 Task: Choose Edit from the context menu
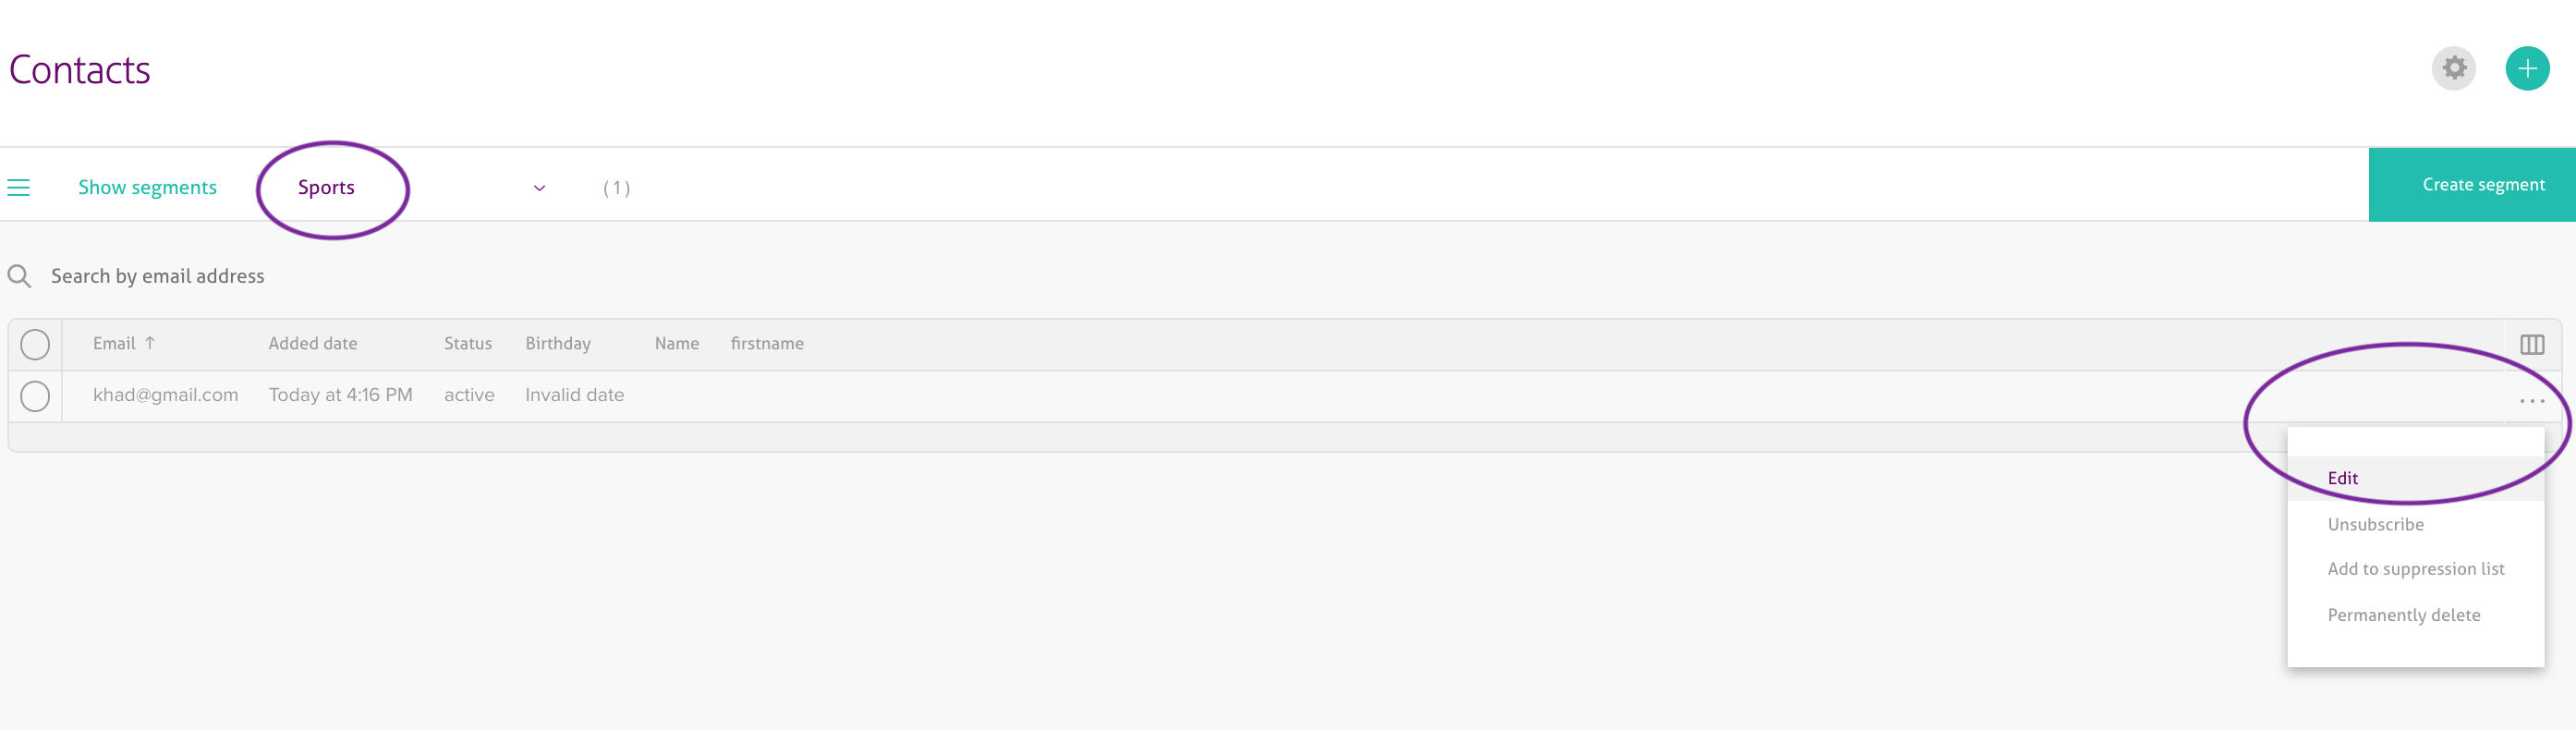coord(2342,478)
